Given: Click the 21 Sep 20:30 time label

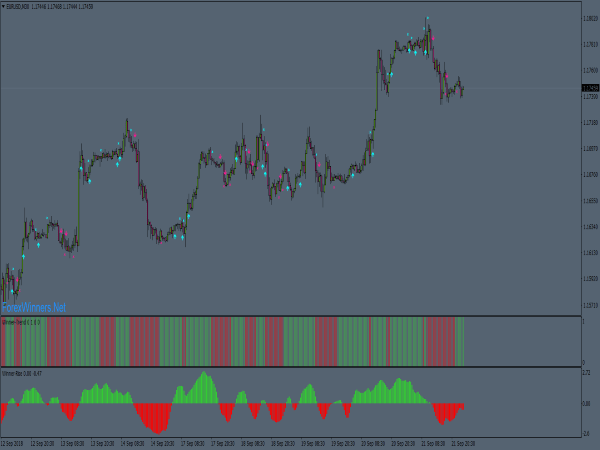Looking at the screenshot, I should 463,443.
